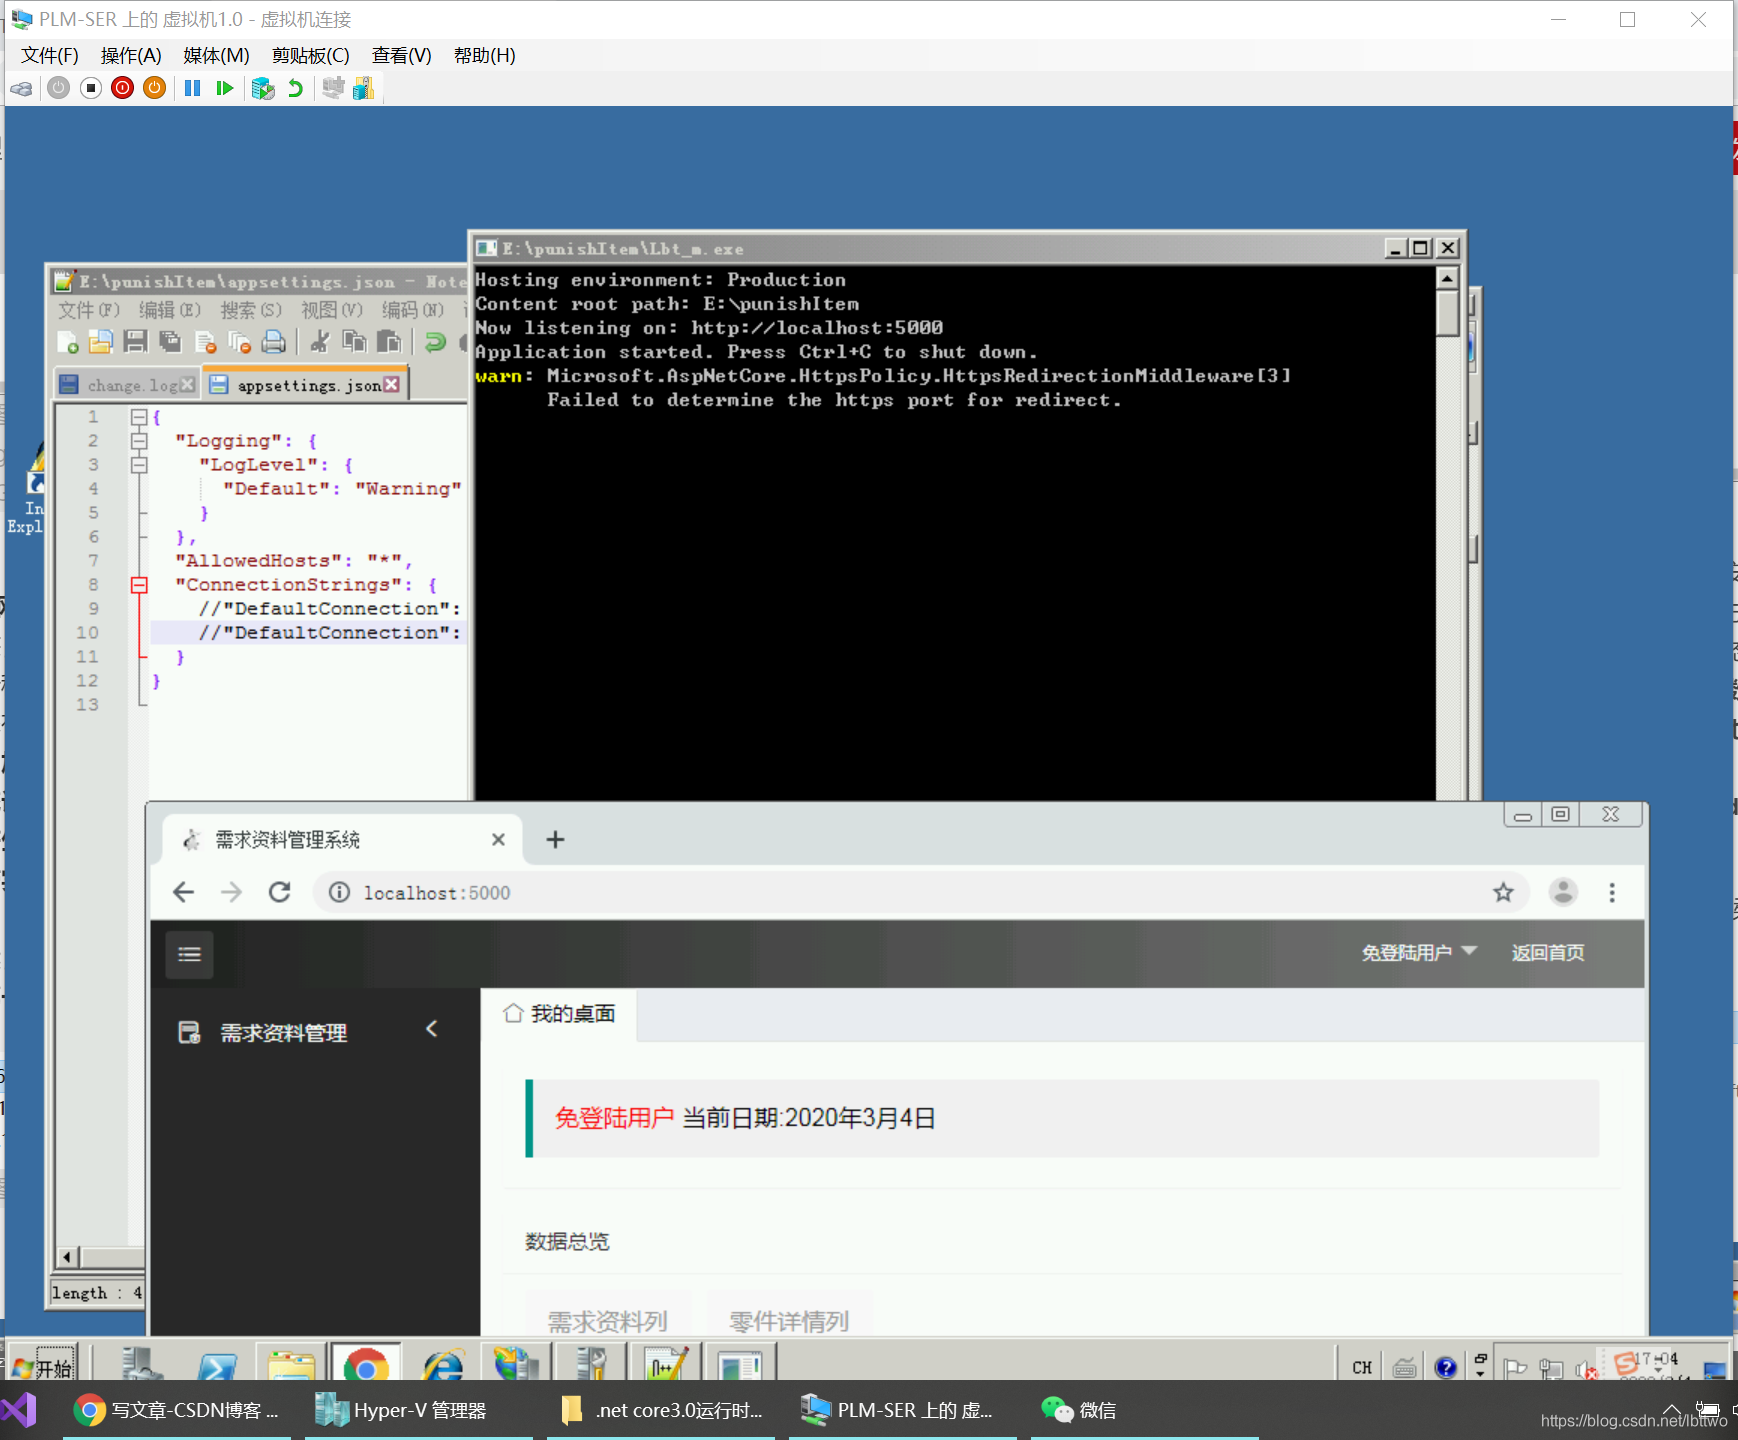Viewport: 1738px width, 1440px height.
Task: Select the 我的桌面 tab
Action: pos(559,1014)
